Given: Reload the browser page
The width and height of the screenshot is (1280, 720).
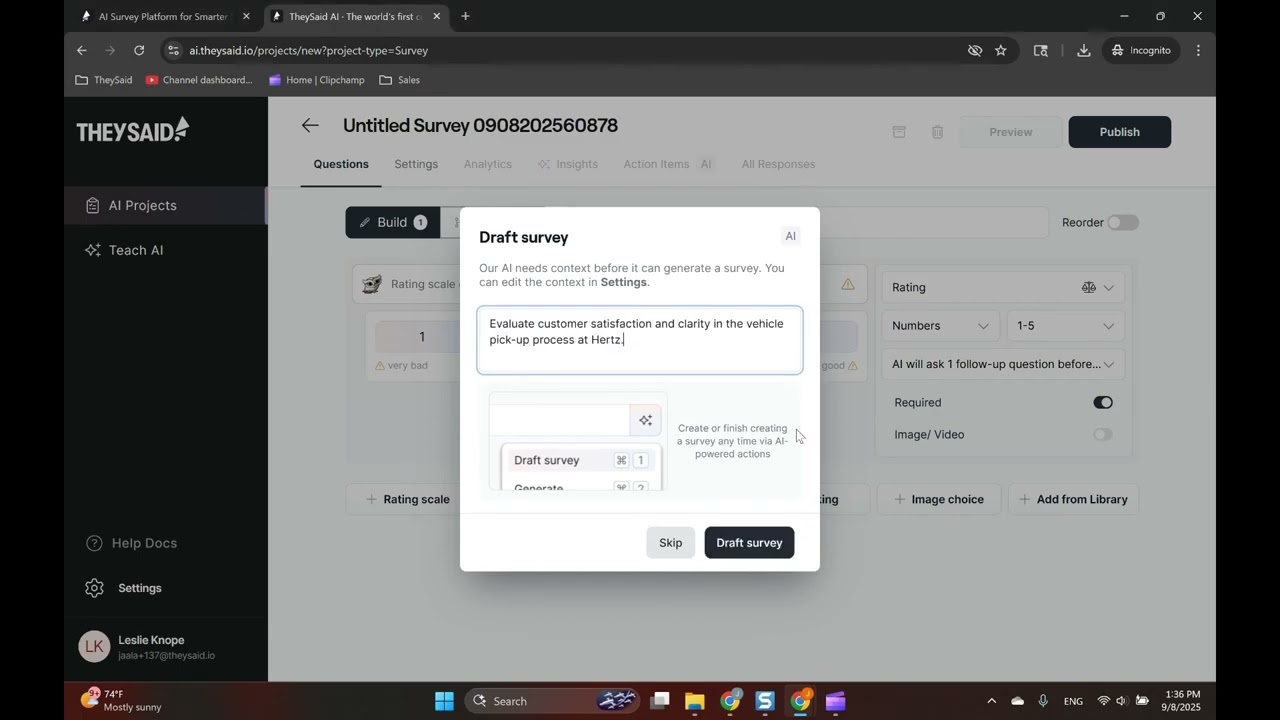Looking at the screenshot, I should pyautogui.click(x=139, y=50).
